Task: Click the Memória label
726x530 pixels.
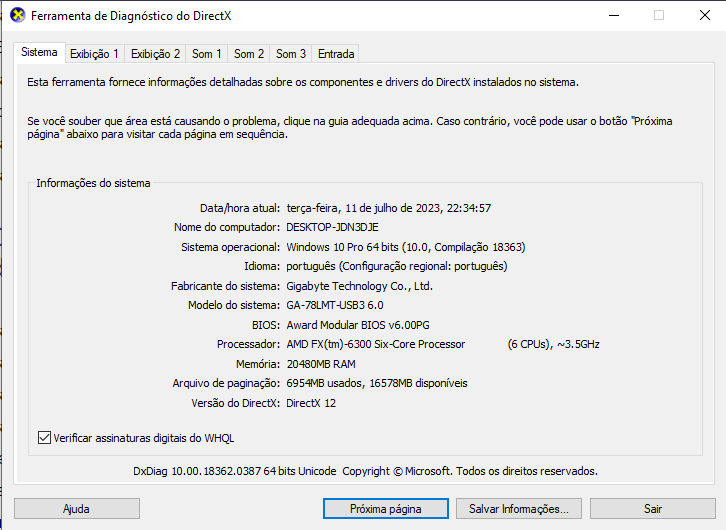Action: (258, 364)
